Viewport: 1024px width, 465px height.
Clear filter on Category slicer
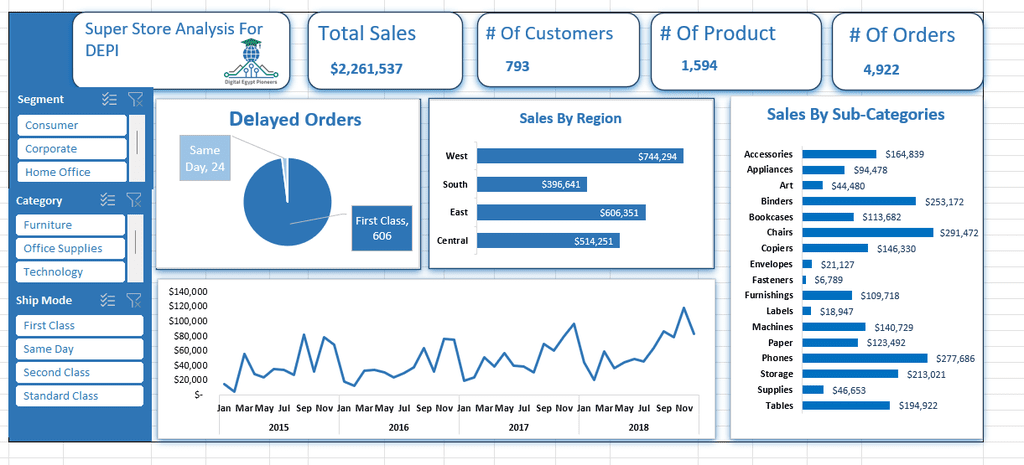(x=134, y=200)
